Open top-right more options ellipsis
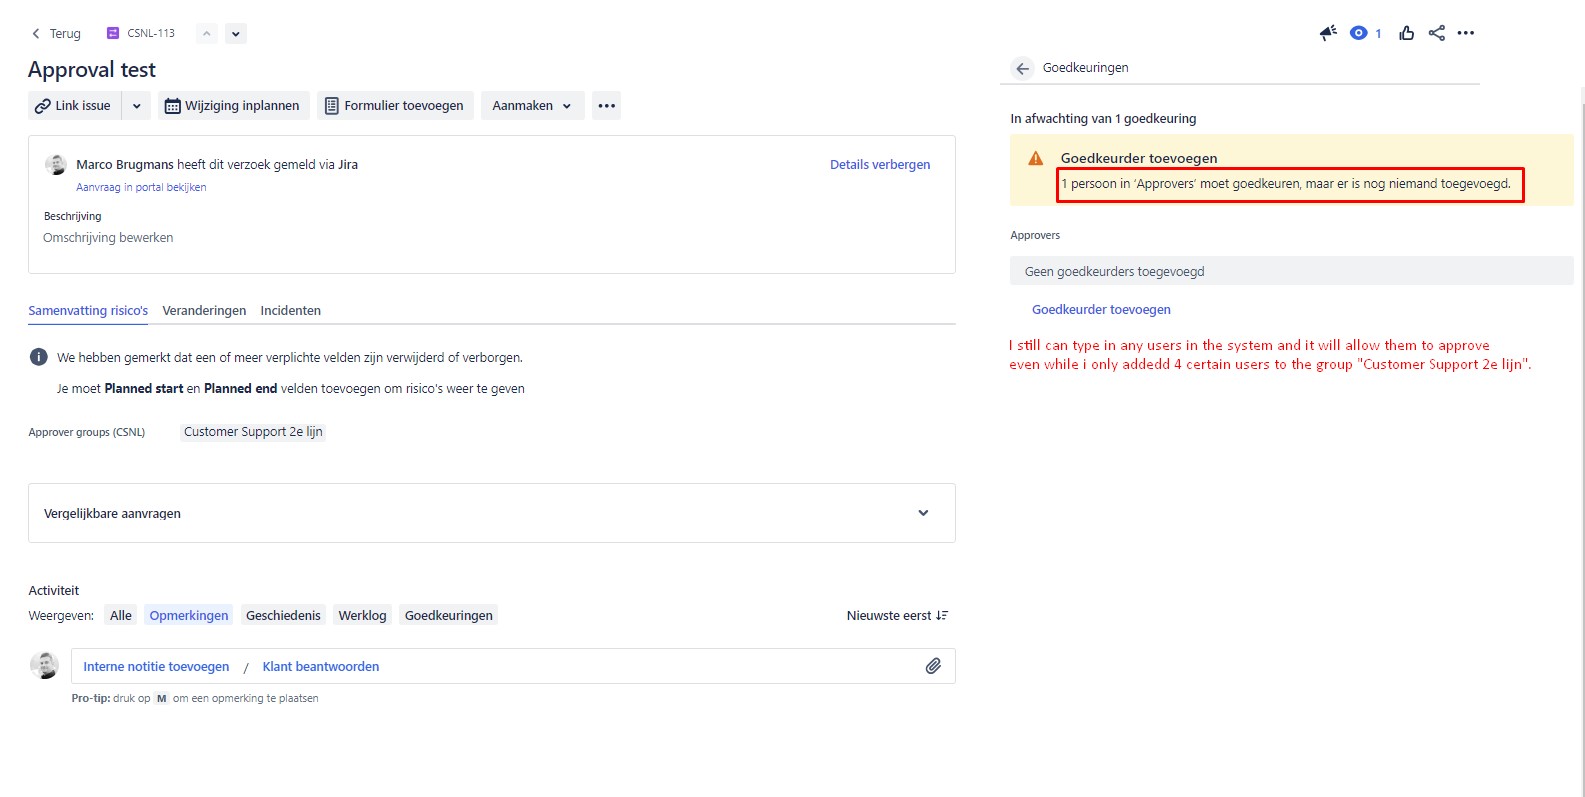This screenshot has height=797, width=1585. (1466, 33)
